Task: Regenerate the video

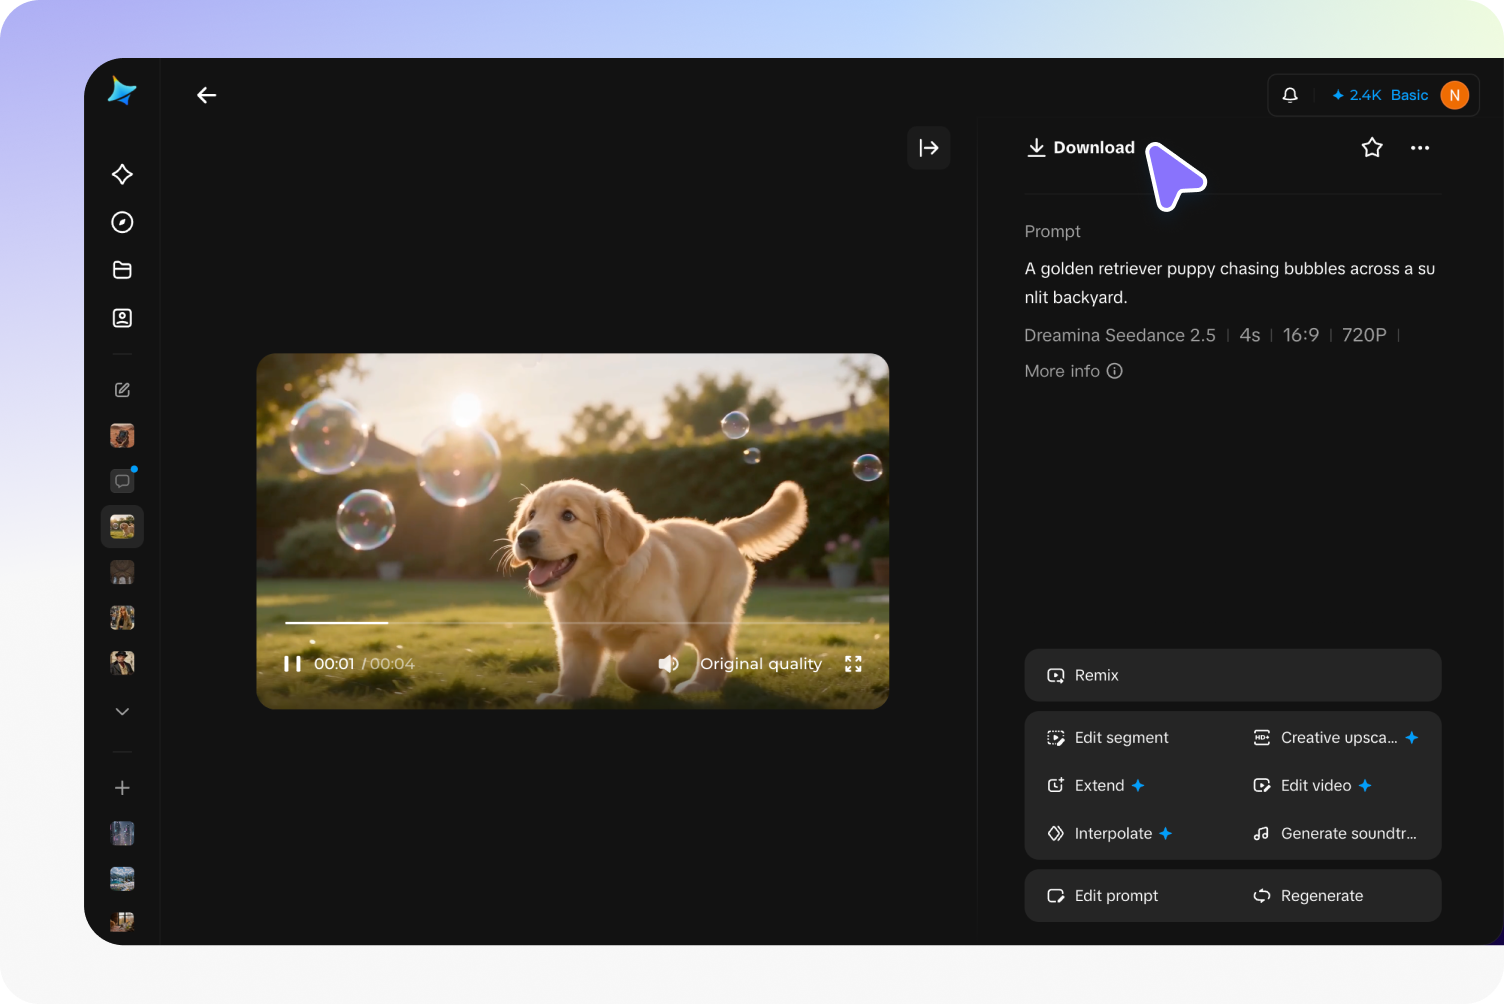Action: pyautogui.click(x=1309, y=896)
